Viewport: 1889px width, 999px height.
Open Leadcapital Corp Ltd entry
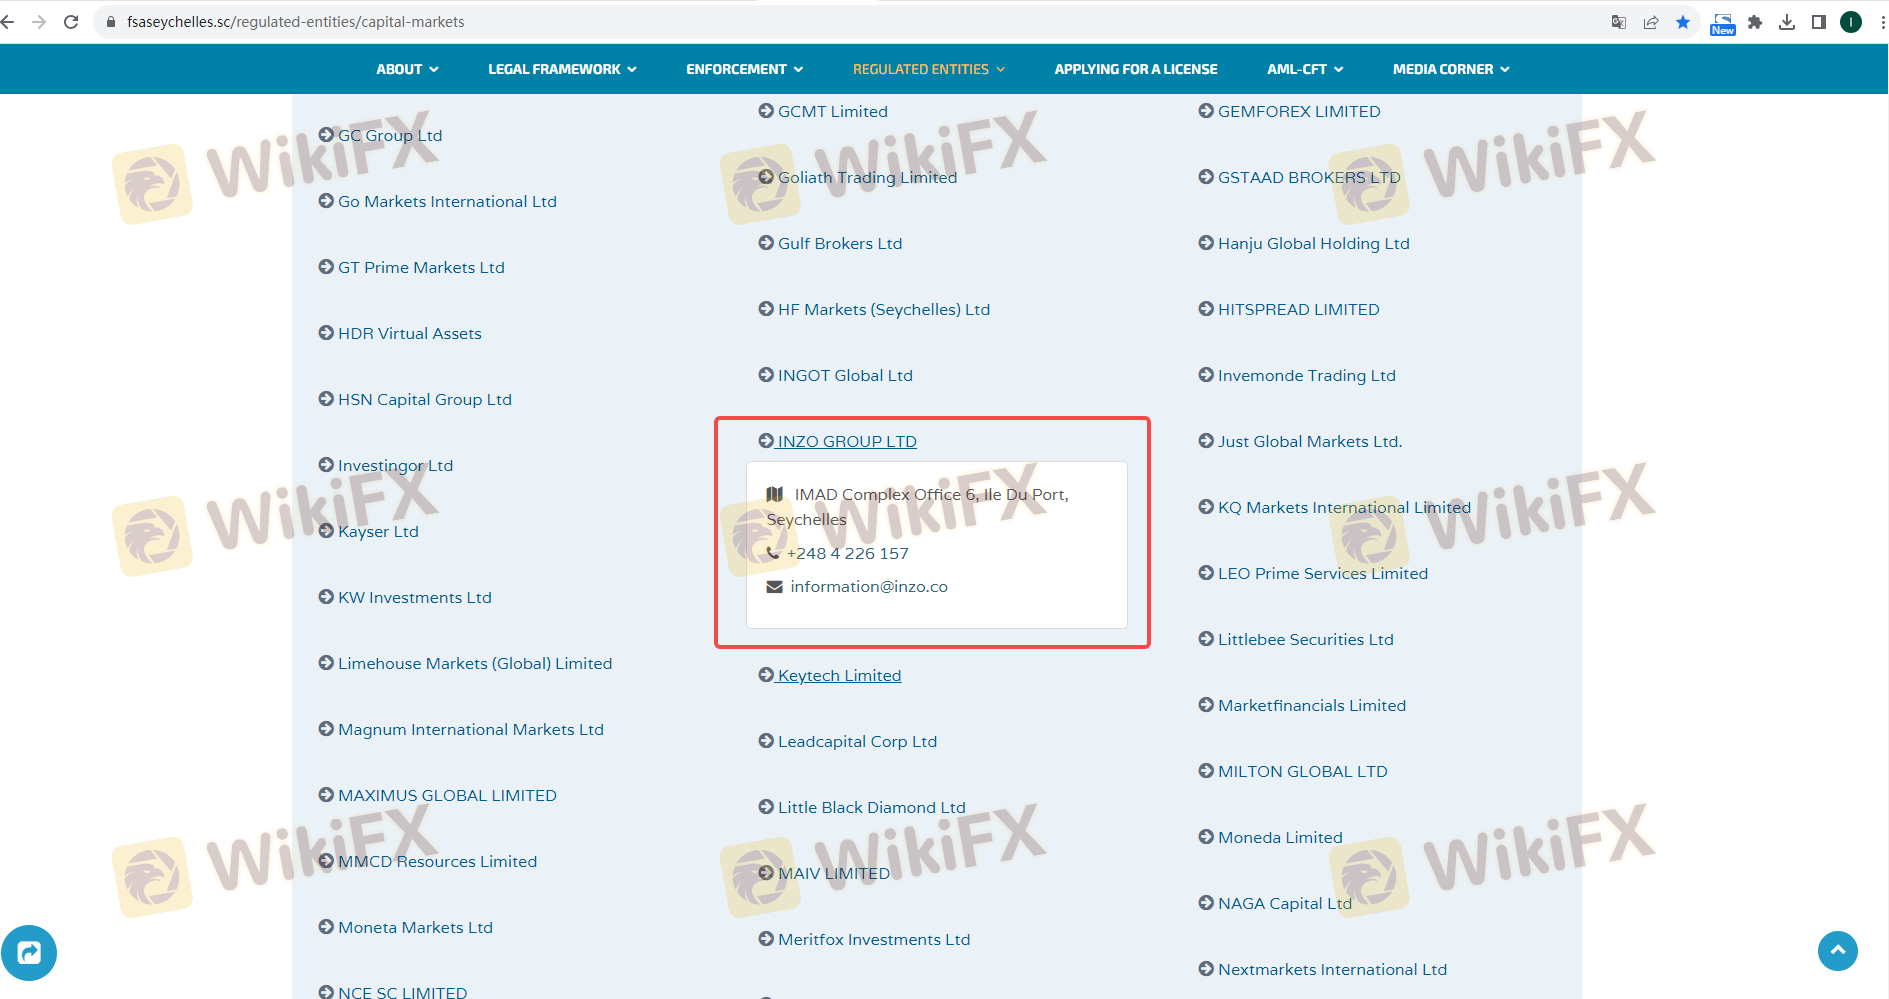[x=857, y=741]
